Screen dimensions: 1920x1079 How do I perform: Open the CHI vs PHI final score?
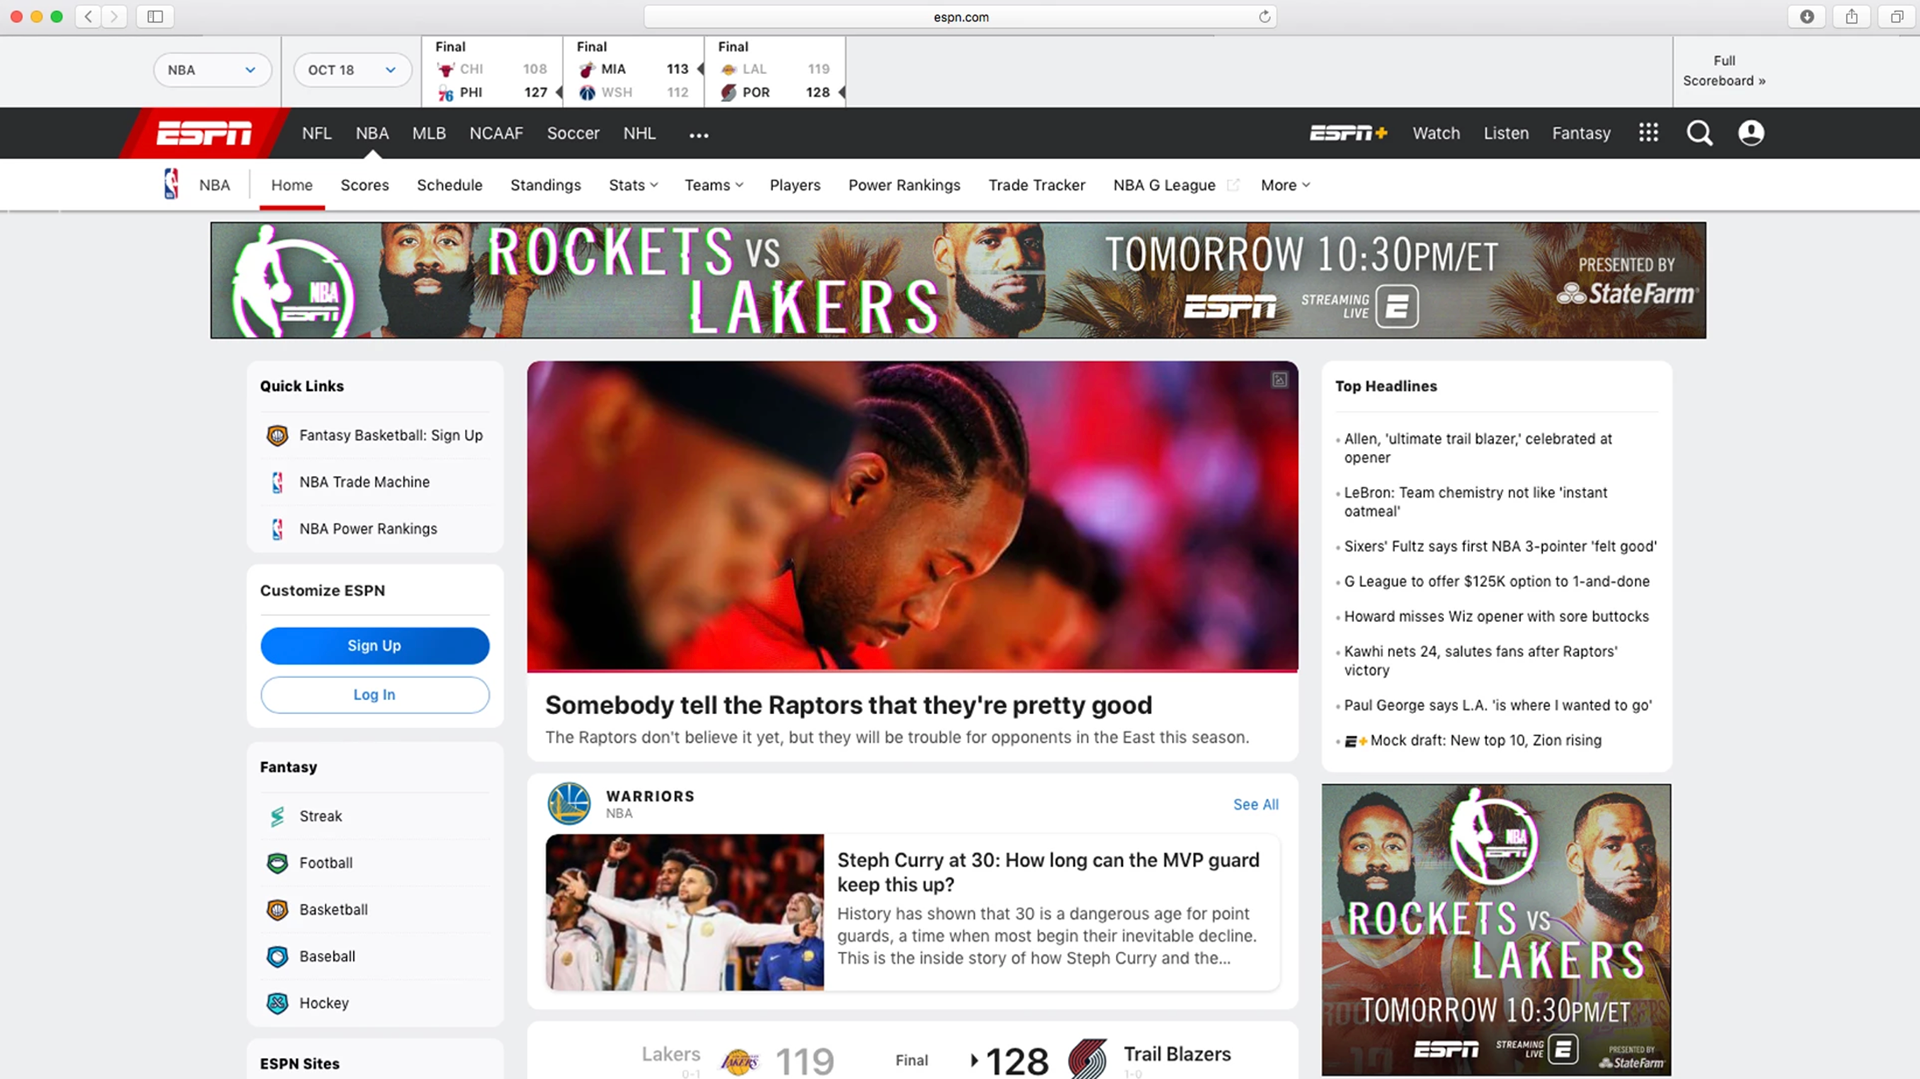coord(493,71)
